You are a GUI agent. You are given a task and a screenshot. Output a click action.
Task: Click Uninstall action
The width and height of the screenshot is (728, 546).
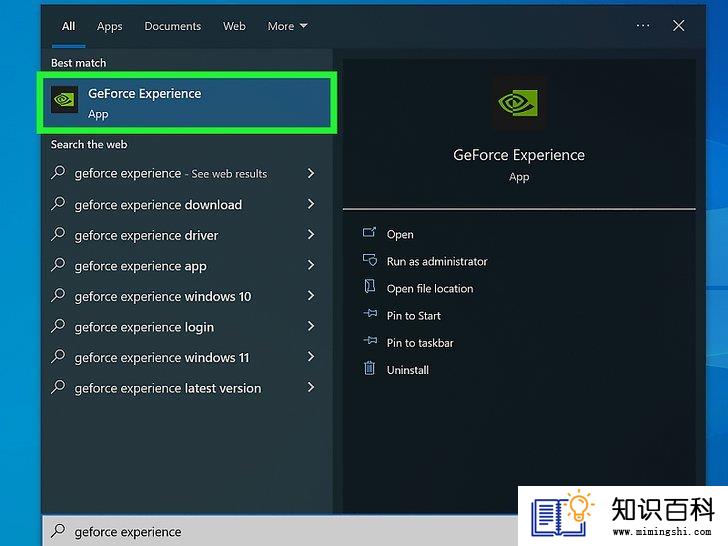point(408,370)
